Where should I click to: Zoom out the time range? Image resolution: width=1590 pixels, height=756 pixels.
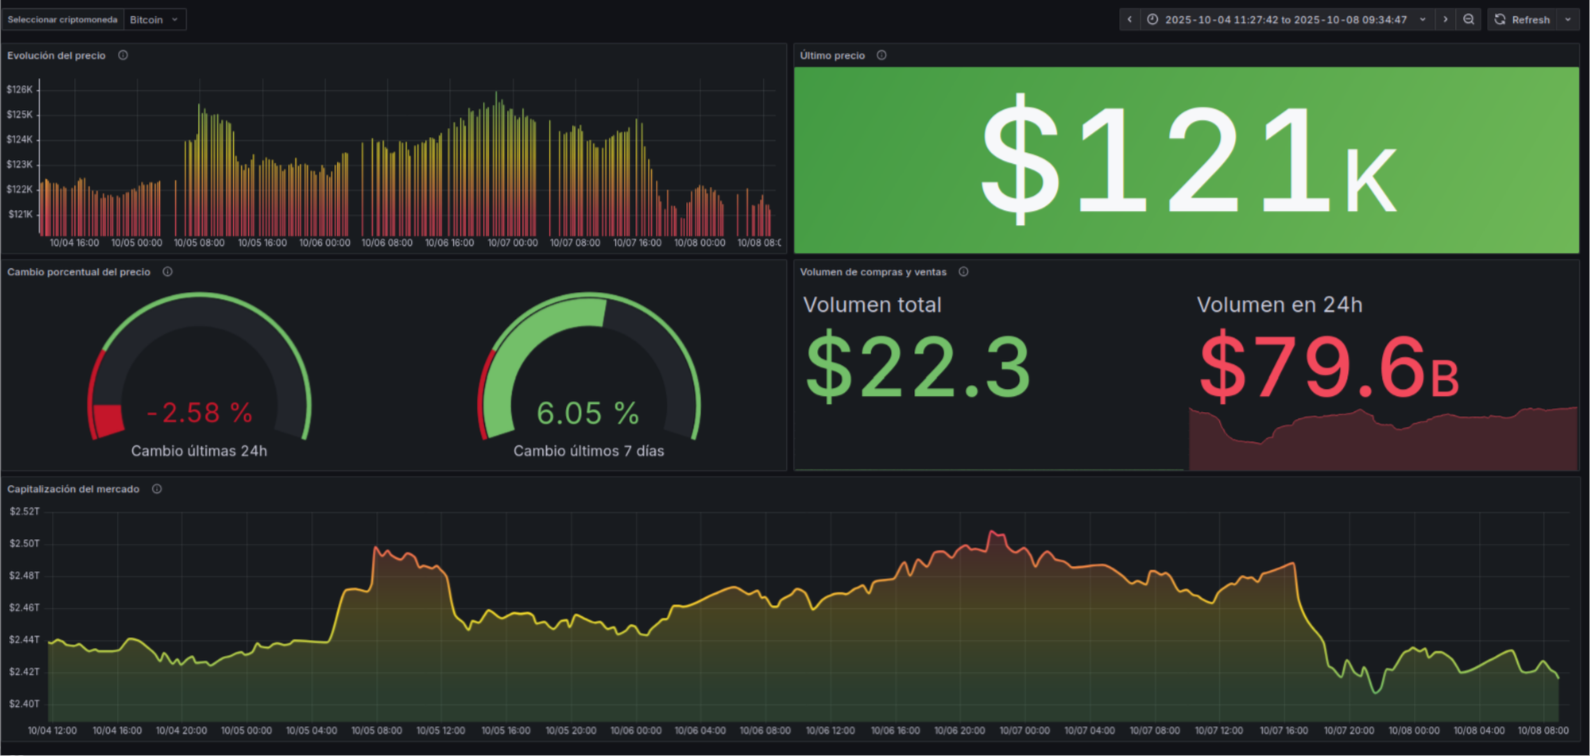(1468, 20)
